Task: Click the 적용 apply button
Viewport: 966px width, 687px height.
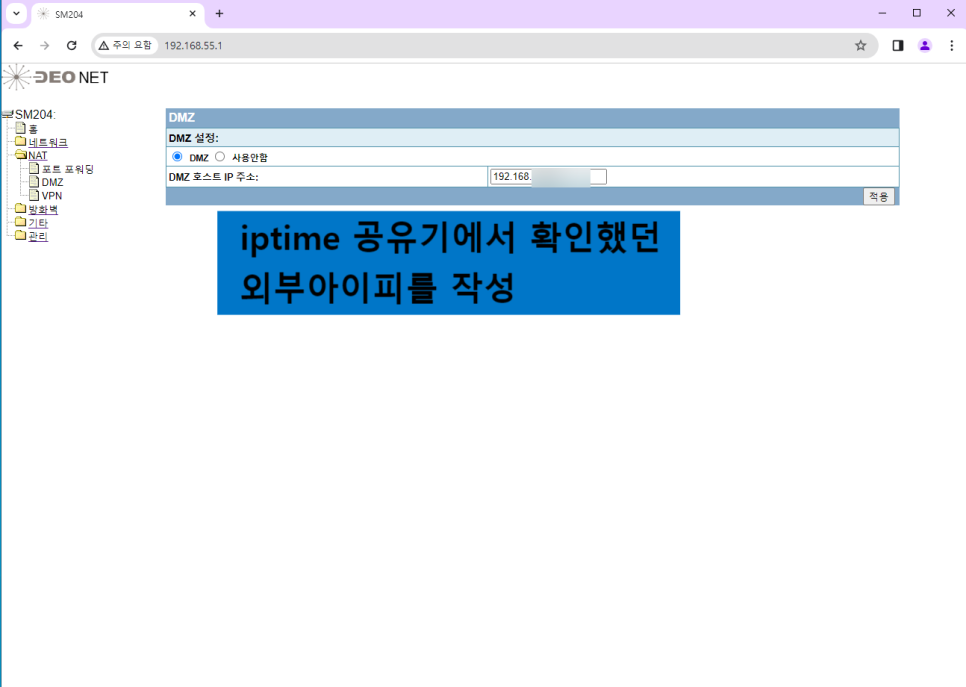Action: [x=879, y=197]
